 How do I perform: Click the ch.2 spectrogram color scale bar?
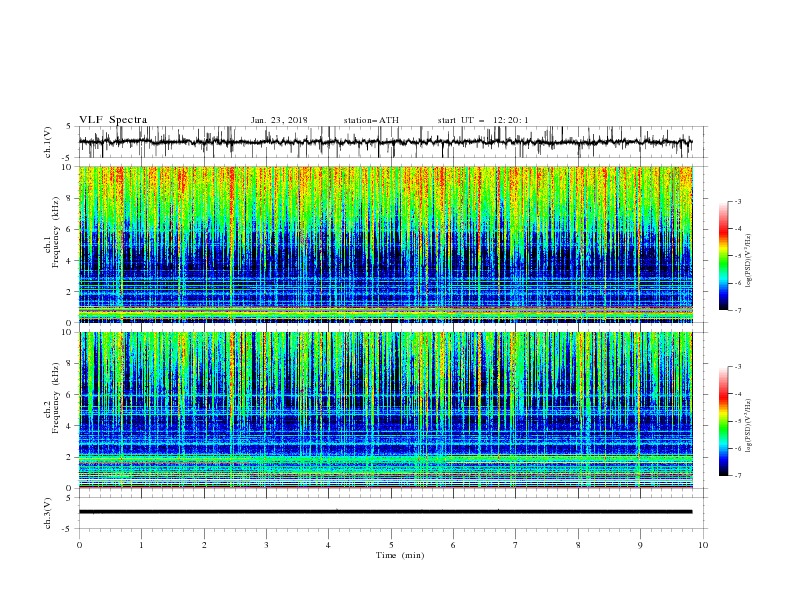pos(723,421)
